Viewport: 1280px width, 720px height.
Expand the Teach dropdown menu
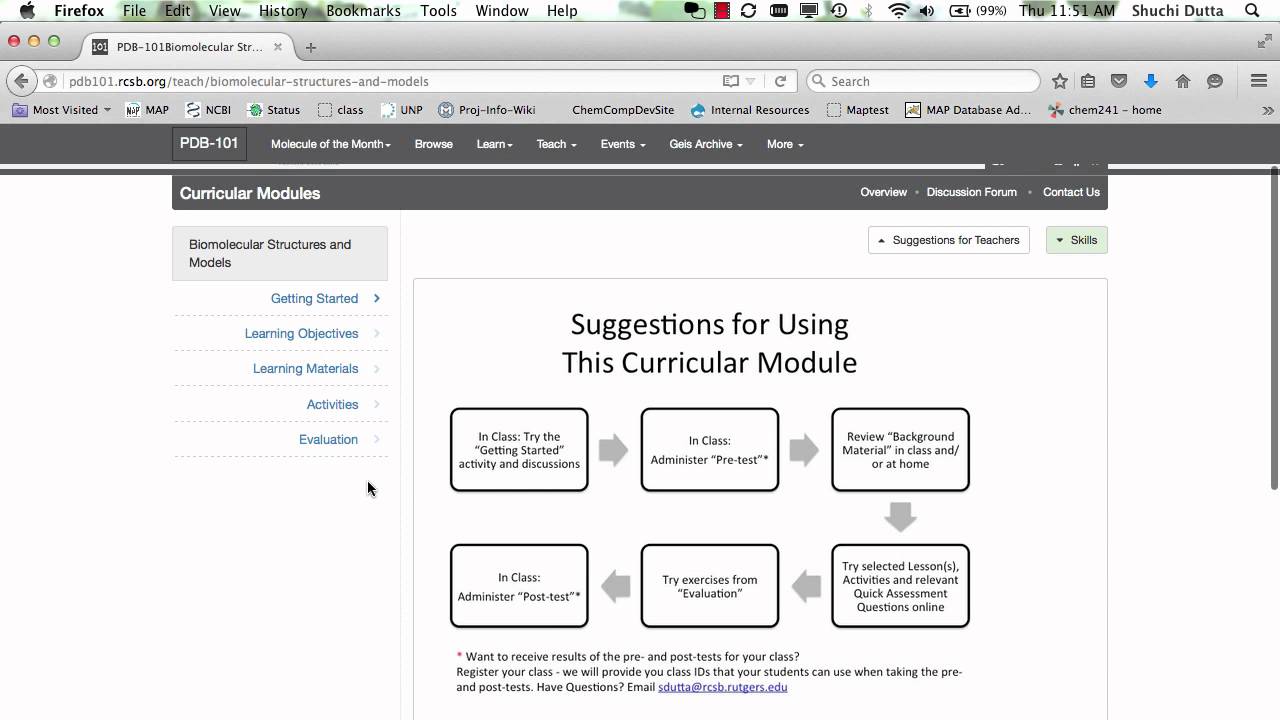coord(556,144)
